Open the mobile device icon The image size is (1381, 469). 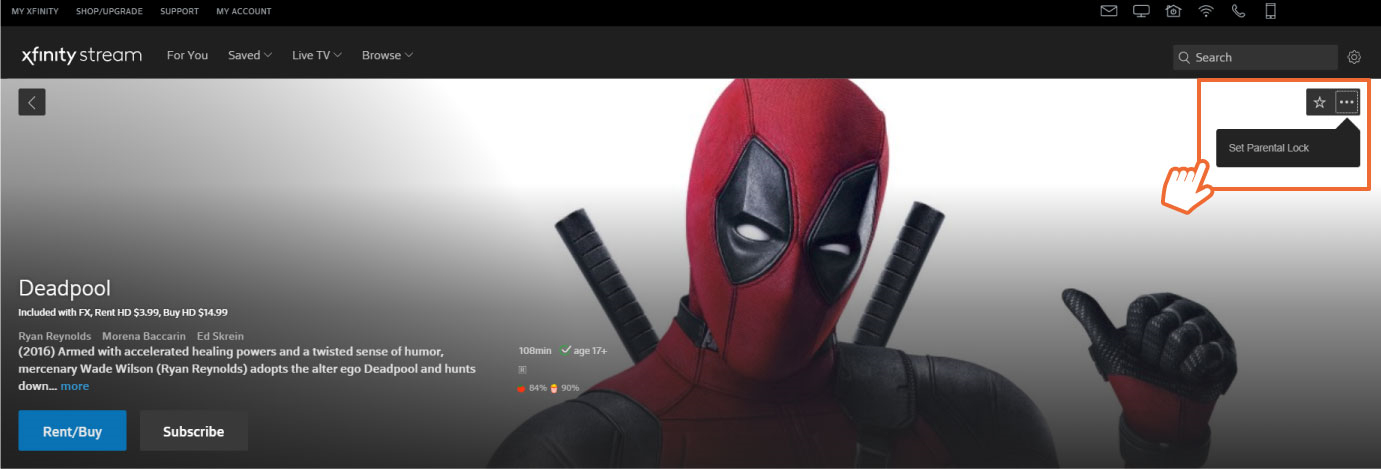(x=1271, y=12)
